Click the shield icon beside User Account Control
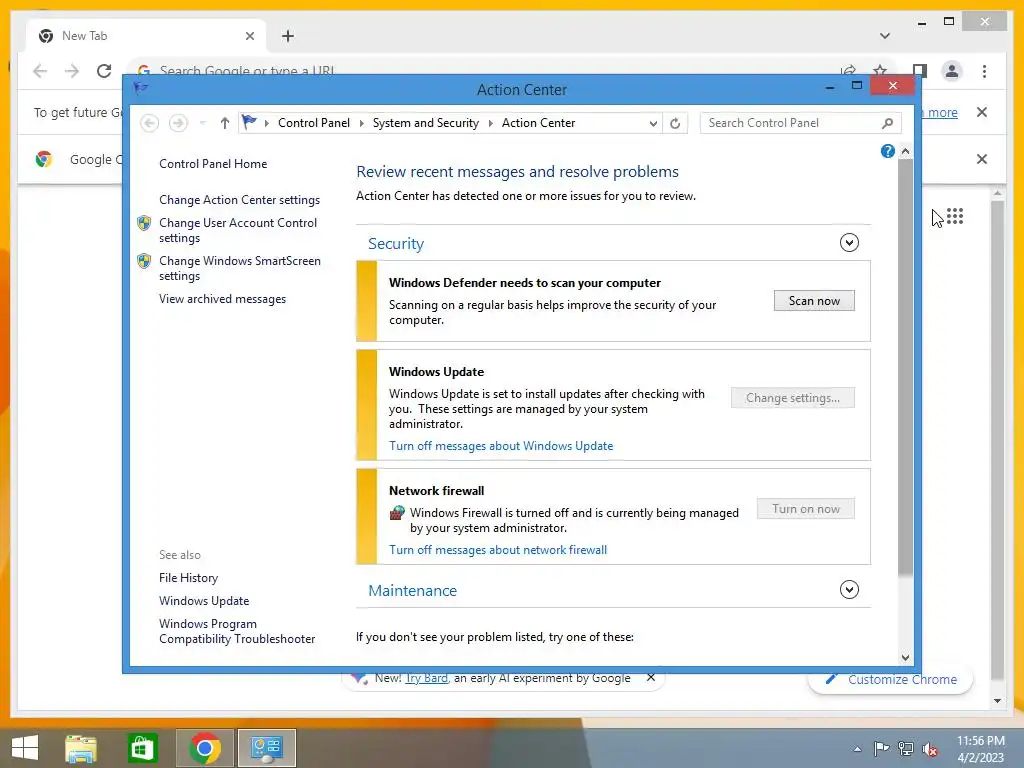Viewport: 1024px width, 768px height. 144,223
